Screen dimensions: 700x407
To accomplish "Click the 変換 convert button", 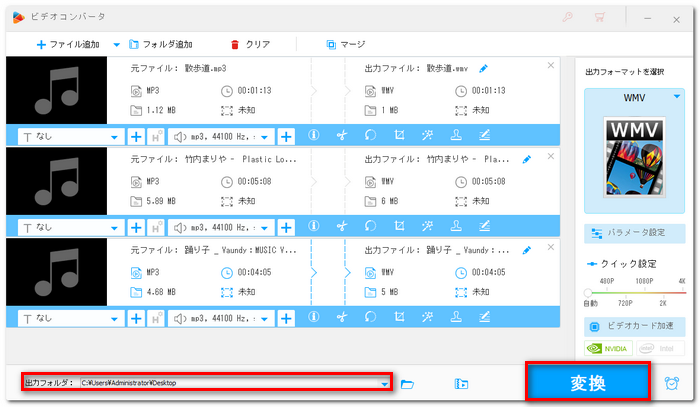I will click(x=588, y=382).
